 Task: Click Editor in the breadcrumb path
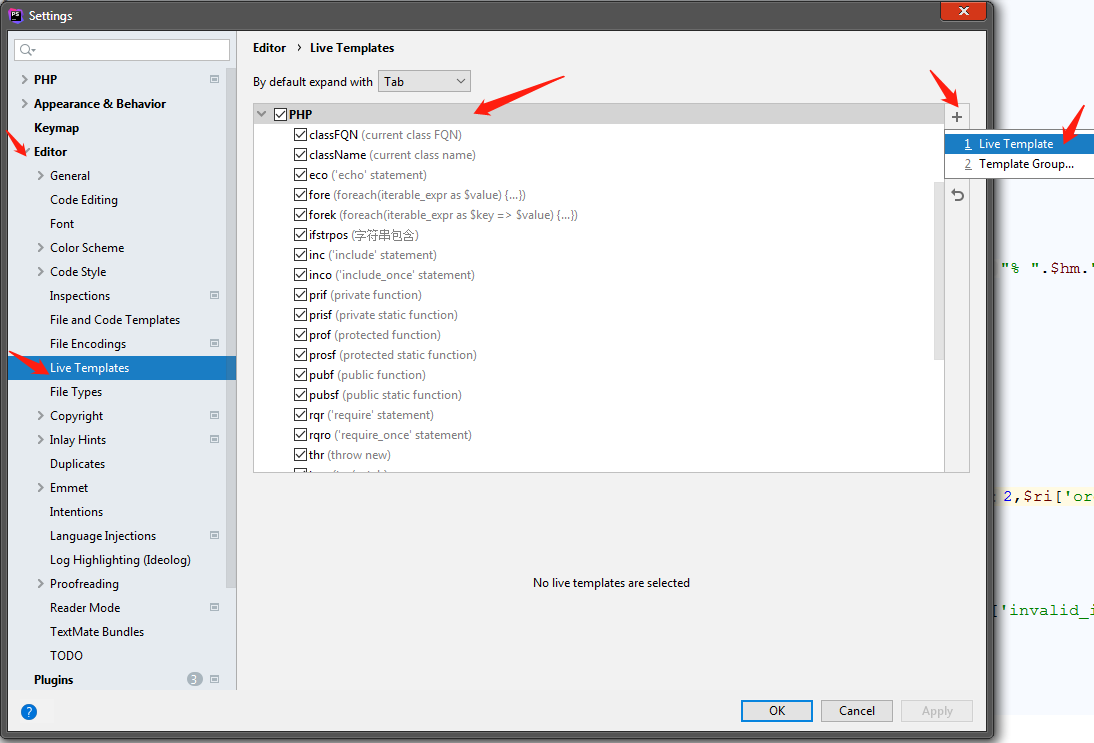tap(269, 48)
